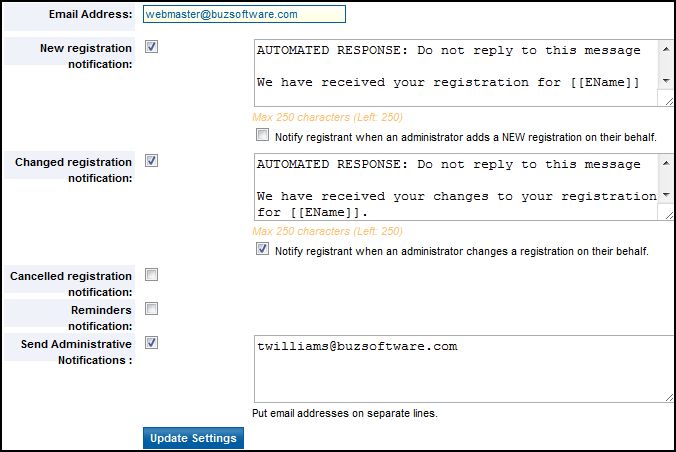Click the Email Address input field
The width and height of the screenshot is (676, 452).
click(x=244, y=14)
